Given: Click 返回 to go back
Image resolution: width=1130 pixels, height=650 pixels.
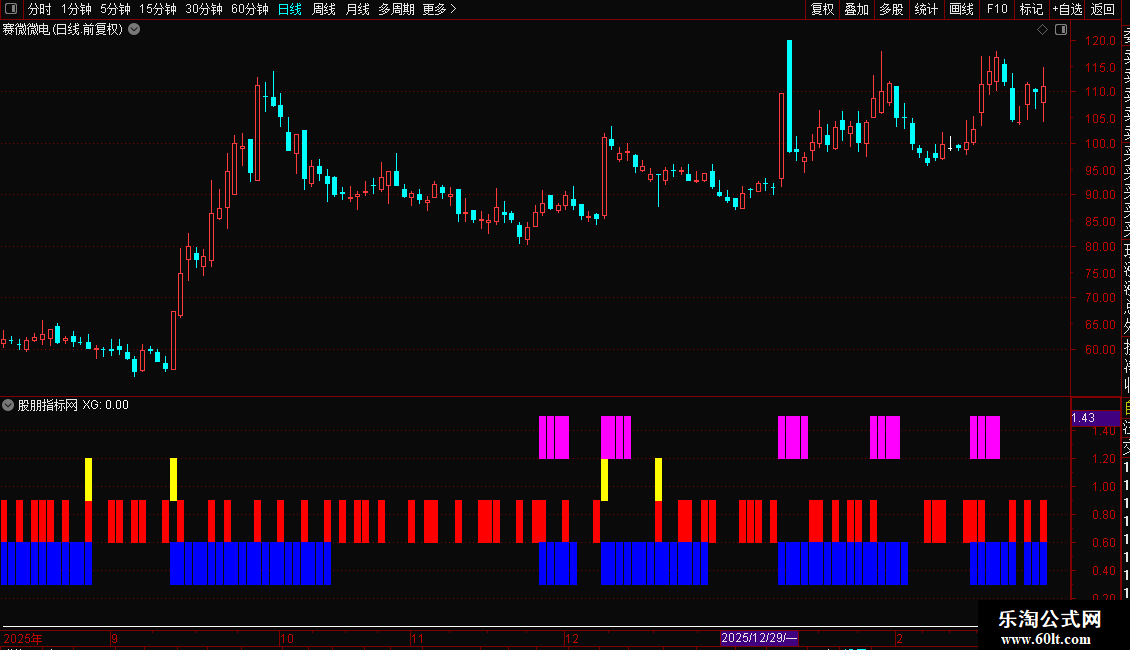Looking at the screenshot, I should (x=1103, y=9).
